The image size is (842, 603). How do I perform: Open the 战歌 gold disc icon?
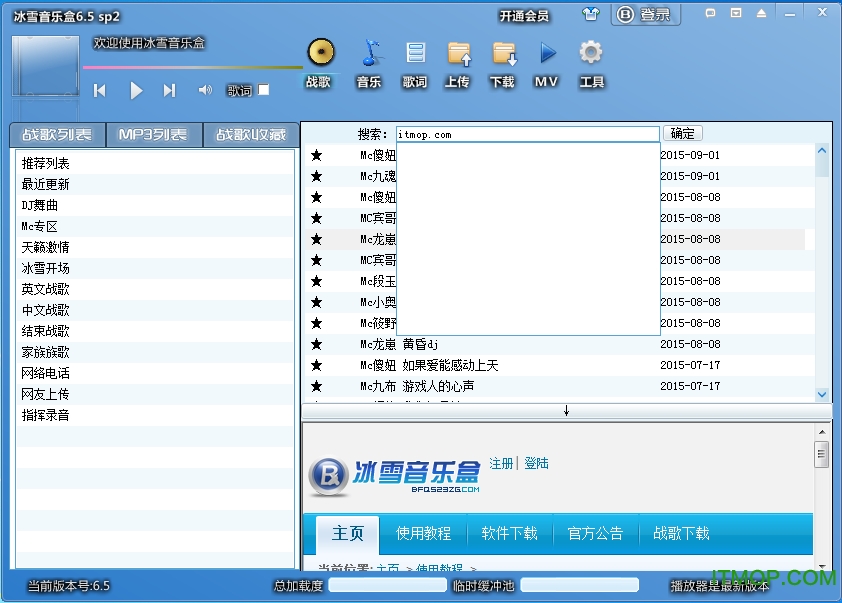click(x=319, y=53)
